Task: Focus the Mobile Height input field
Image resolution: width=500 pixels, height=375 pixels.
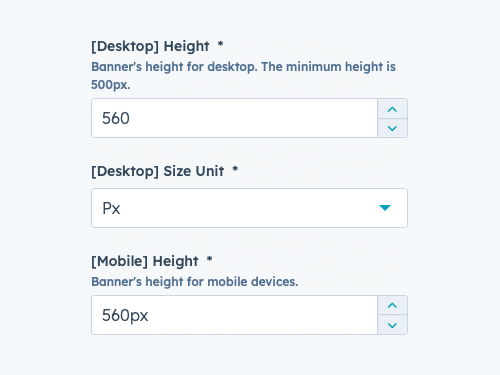Action: click(x=234, y=315)
